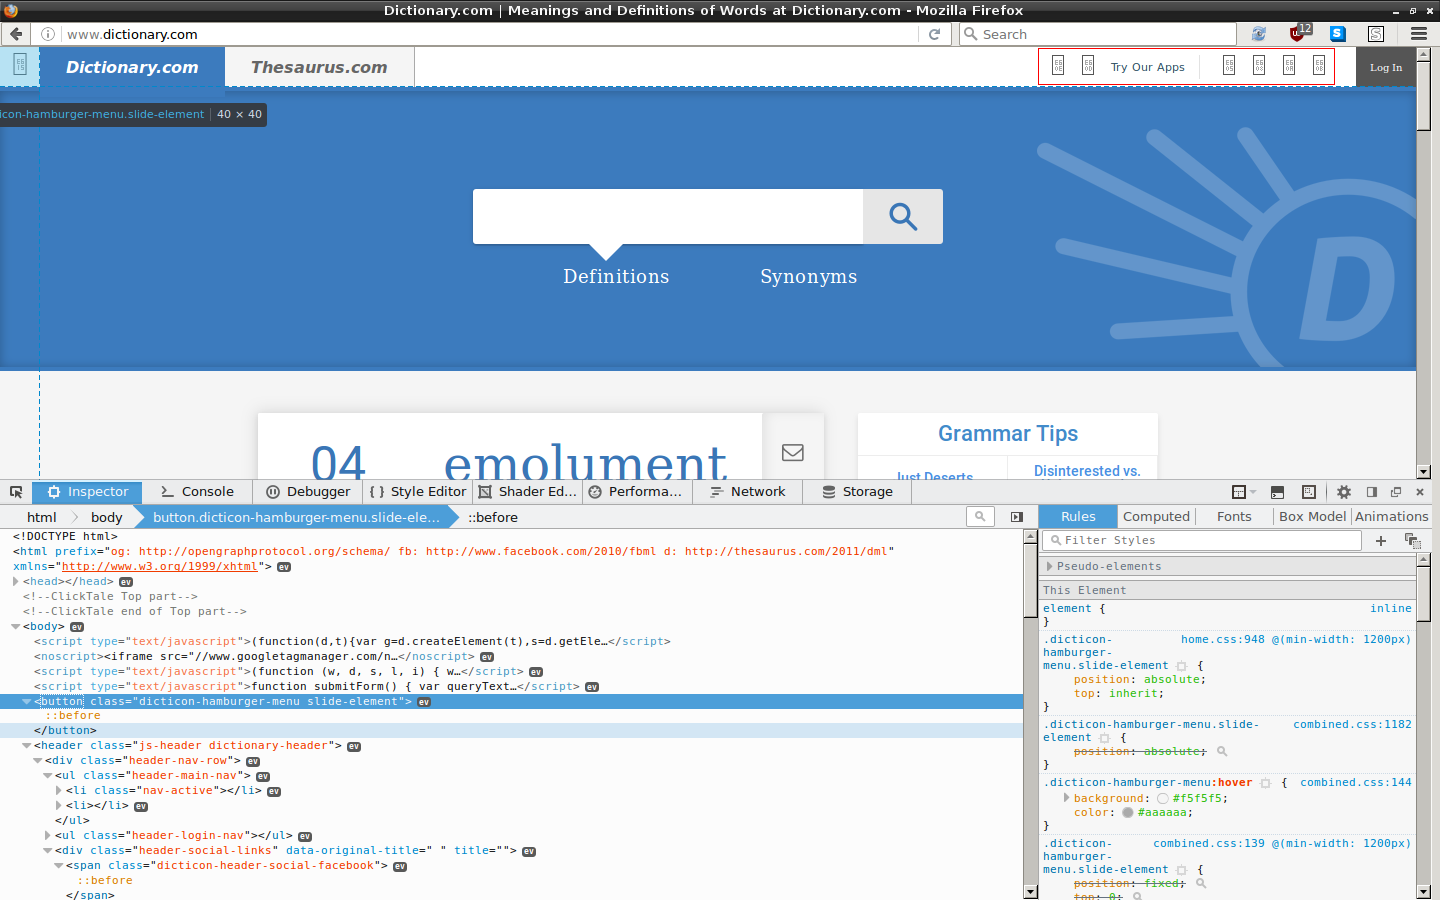
Task: Open the Box Model sidebar tab
Action: (x=1312, y=517)
